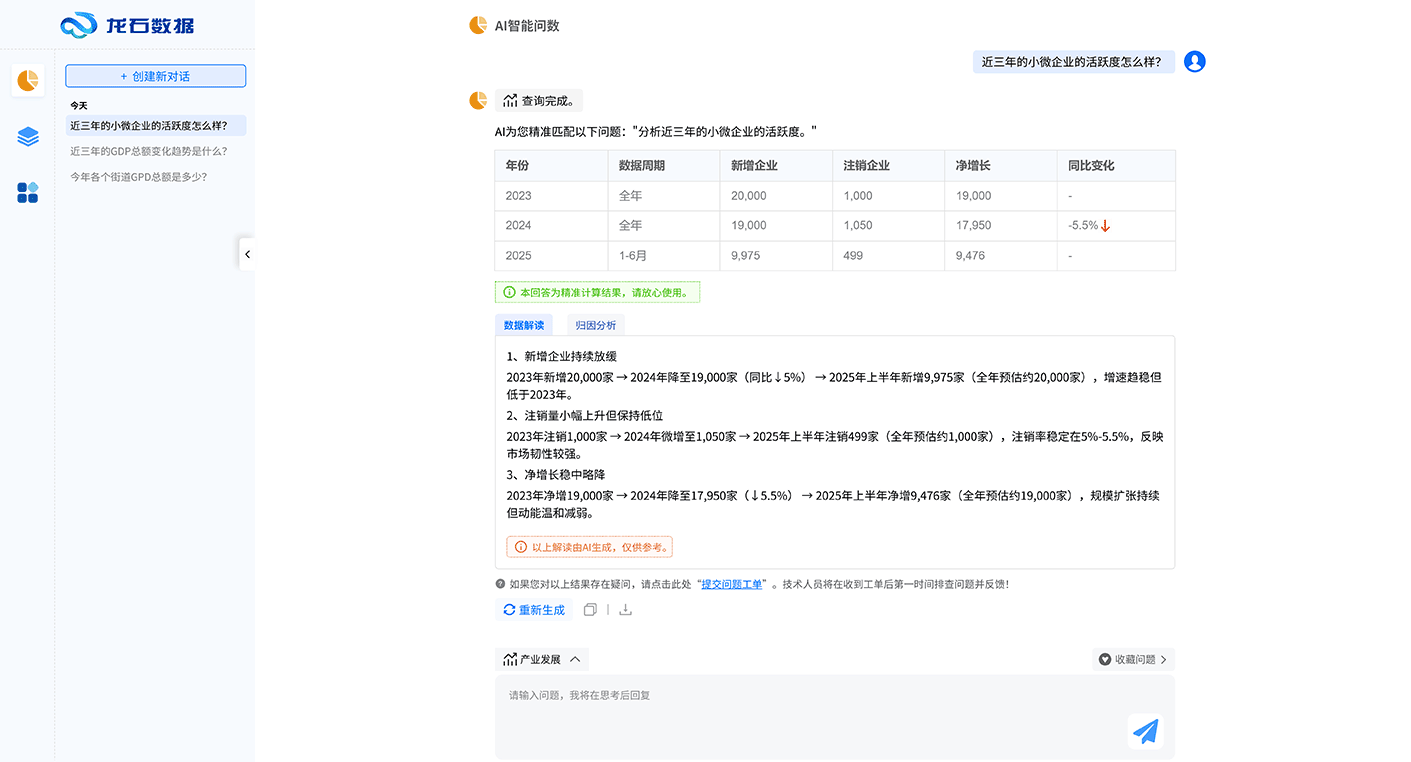The width and height of the screenshot is (1411, 762).
Task: Click the user avatar icon
Action: coord(1194,62)
